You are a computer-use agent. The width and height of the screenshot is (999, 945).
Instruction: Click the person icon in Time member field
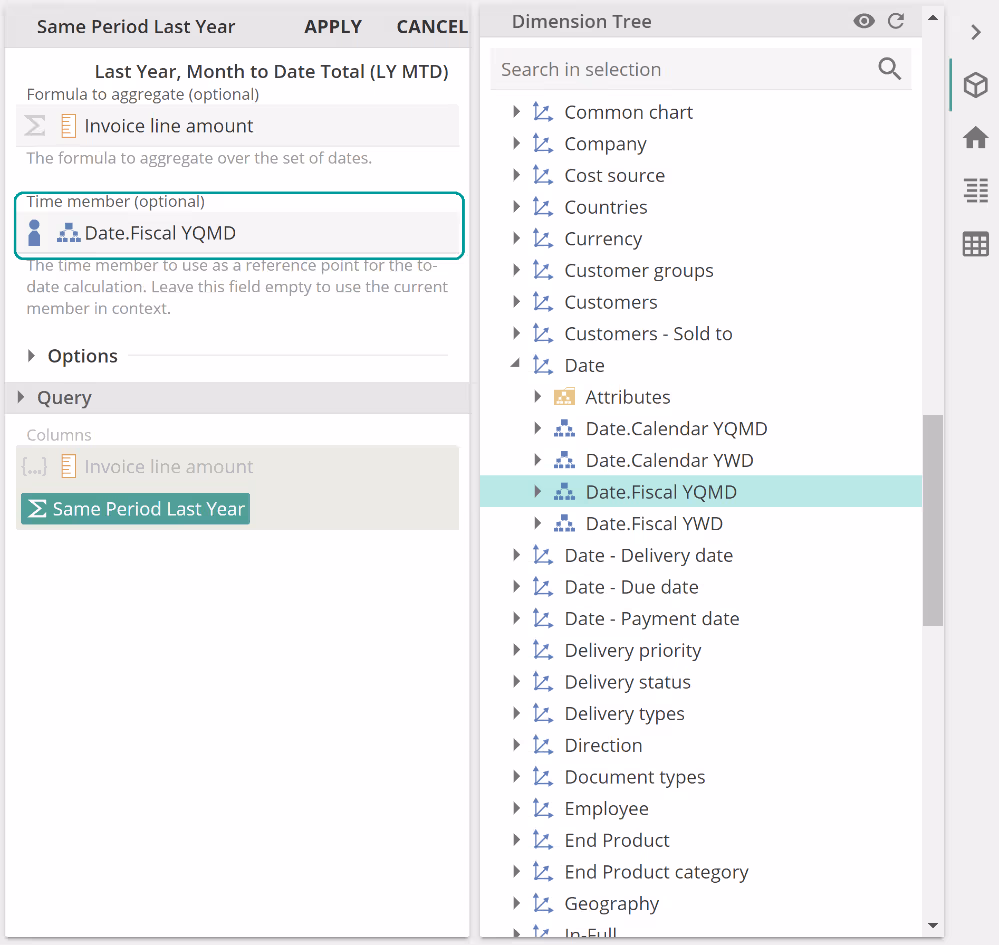35,233
